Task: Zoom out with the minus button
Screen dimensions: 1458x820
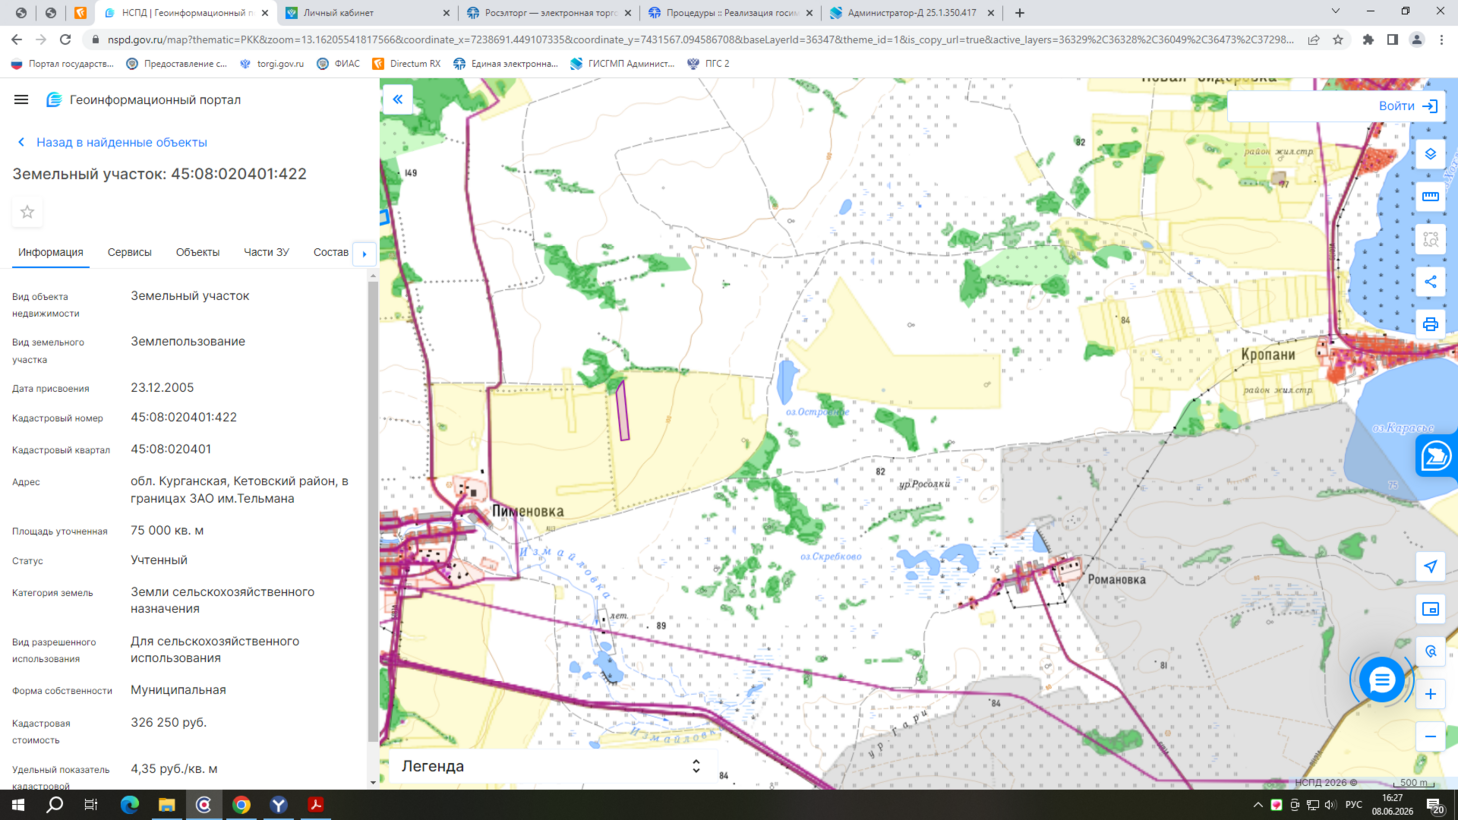Action: [x=1430, y=737]
